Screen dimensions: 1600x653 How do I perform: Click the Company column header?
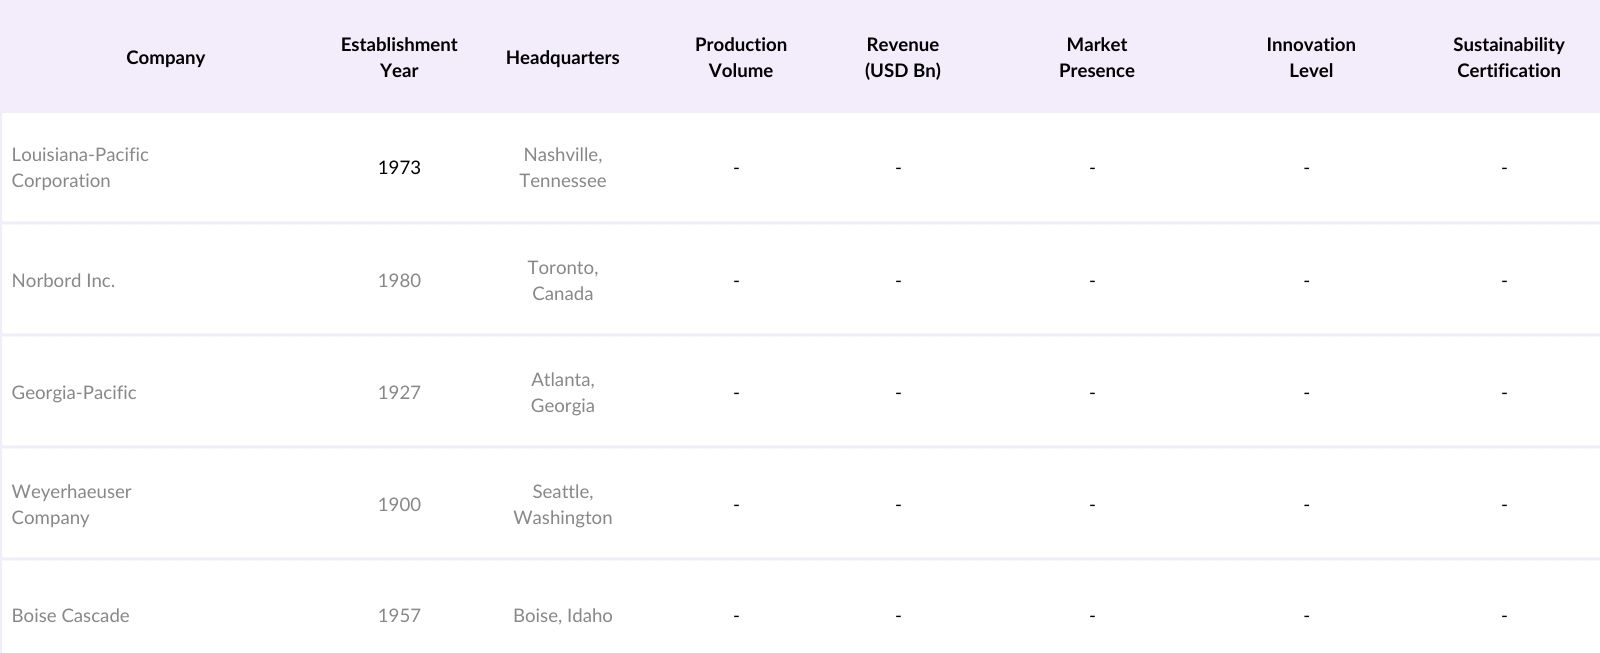166,57
